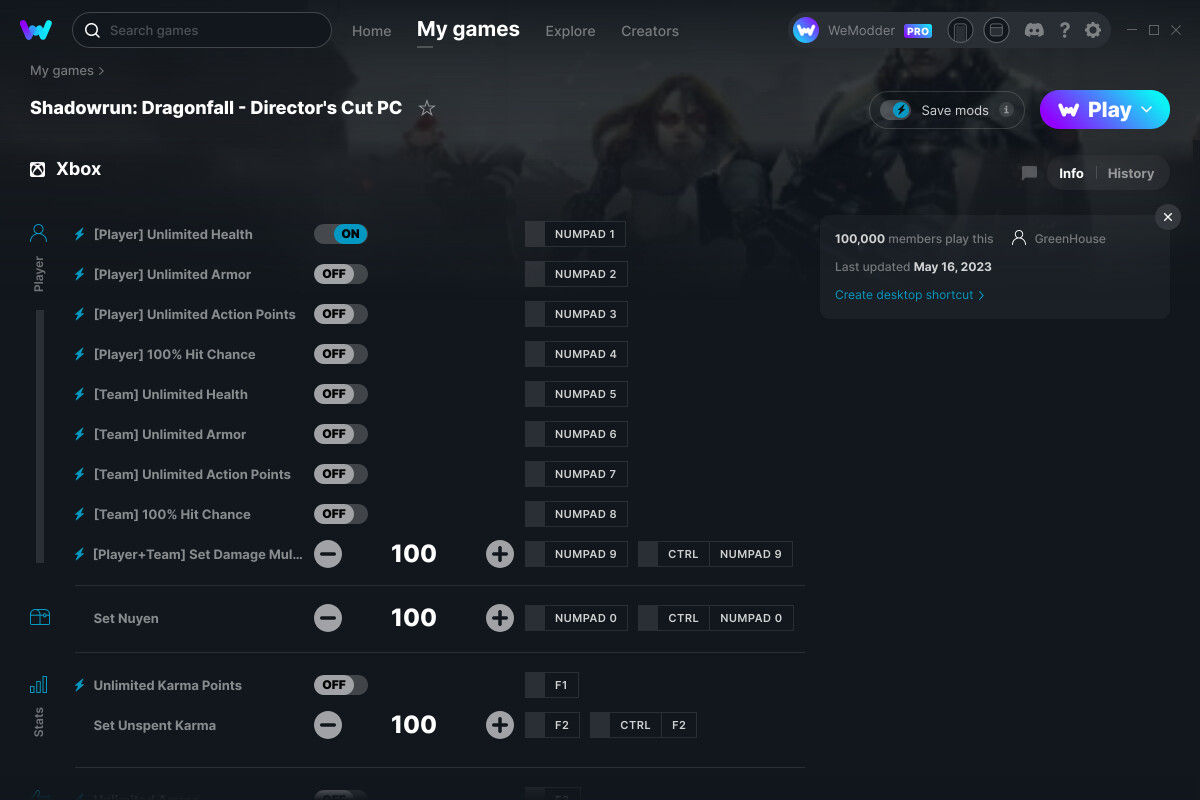Increase the Set Unspent Karma value
This screenshot has width=1200, height=800.
(x=500, y=725)
